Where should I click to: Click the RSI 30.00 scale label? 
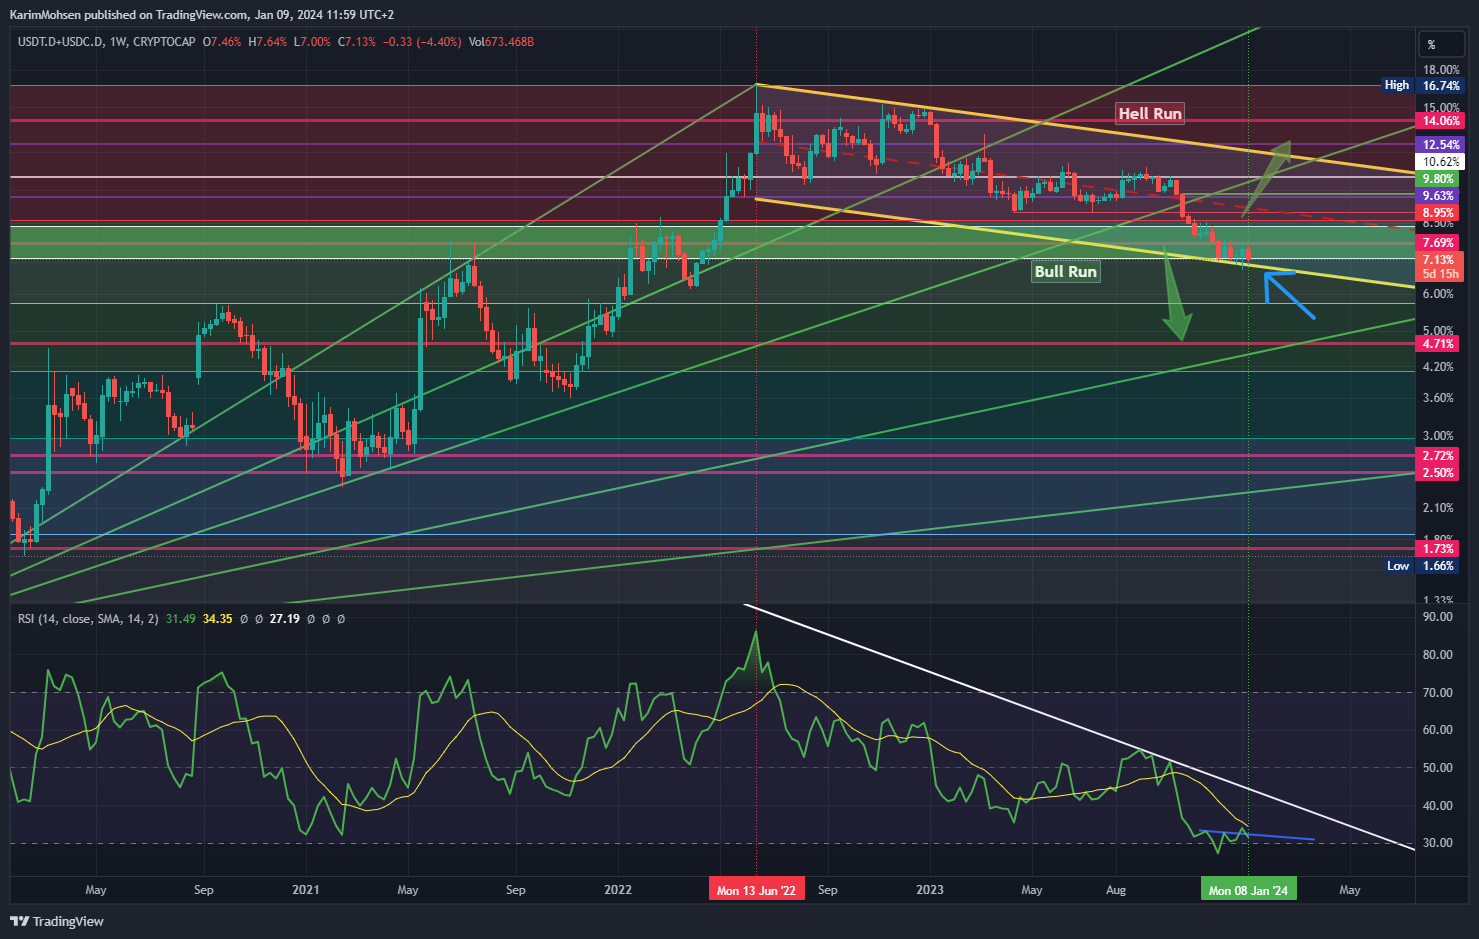[1438, 843]
